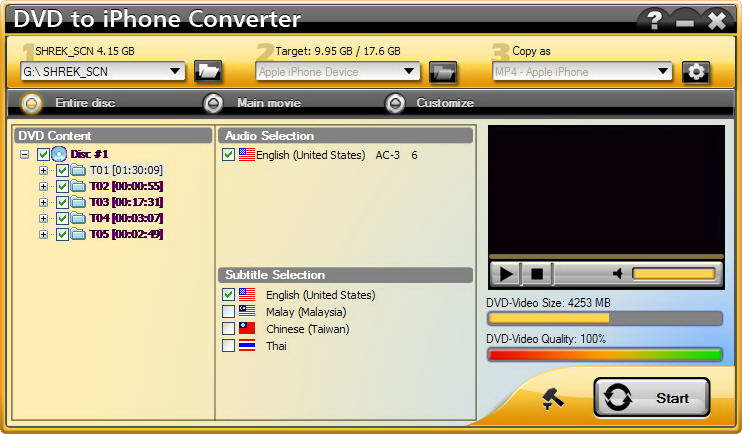Screen dimensions: 742x434
Task: Collapse the Disc #1 tree node
Action: [x=25, y=154]
